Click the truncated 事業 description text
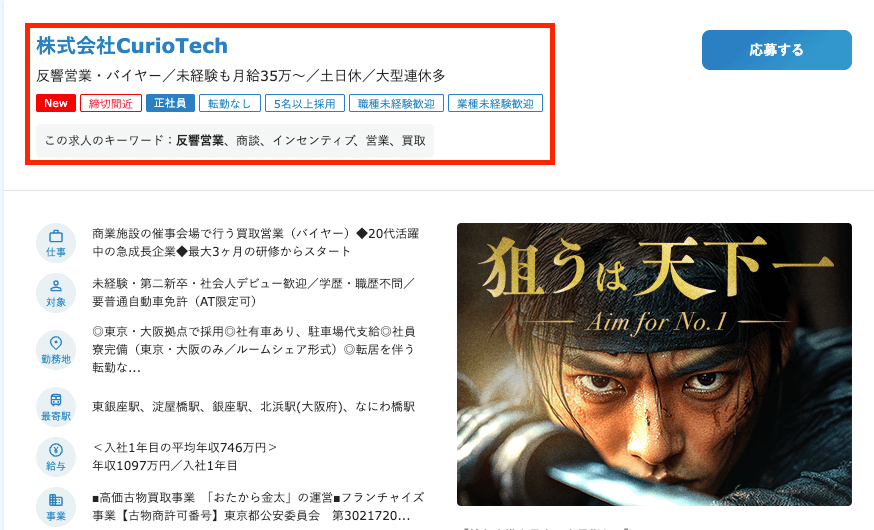The width and height of the screenshot is (874, 530). click(x=258, y=507)
